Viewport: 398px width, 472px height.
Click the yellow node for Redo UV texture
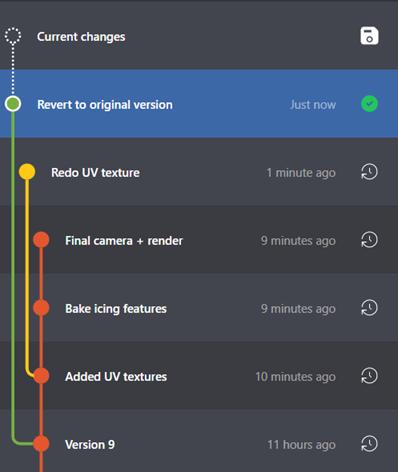(x=27, y=172)
